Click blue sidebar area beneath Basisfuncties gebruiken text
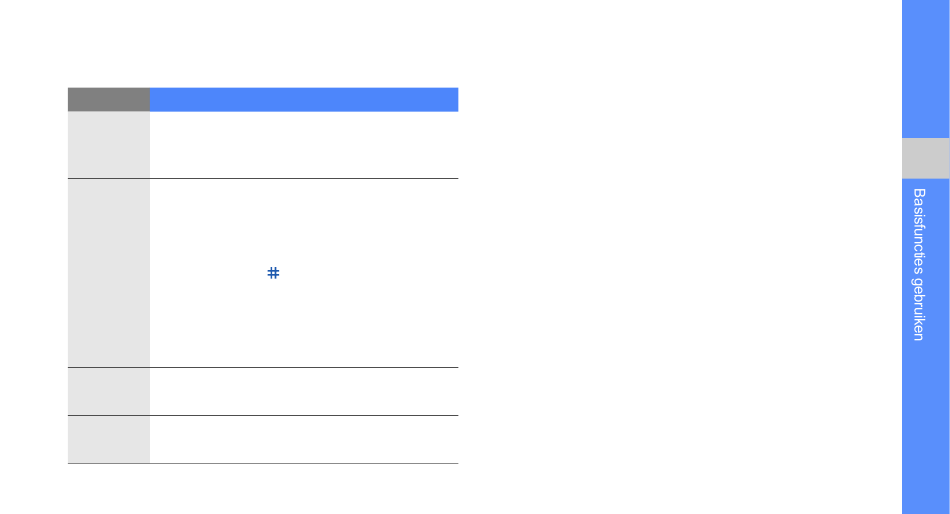 click(x=925, y=430)
